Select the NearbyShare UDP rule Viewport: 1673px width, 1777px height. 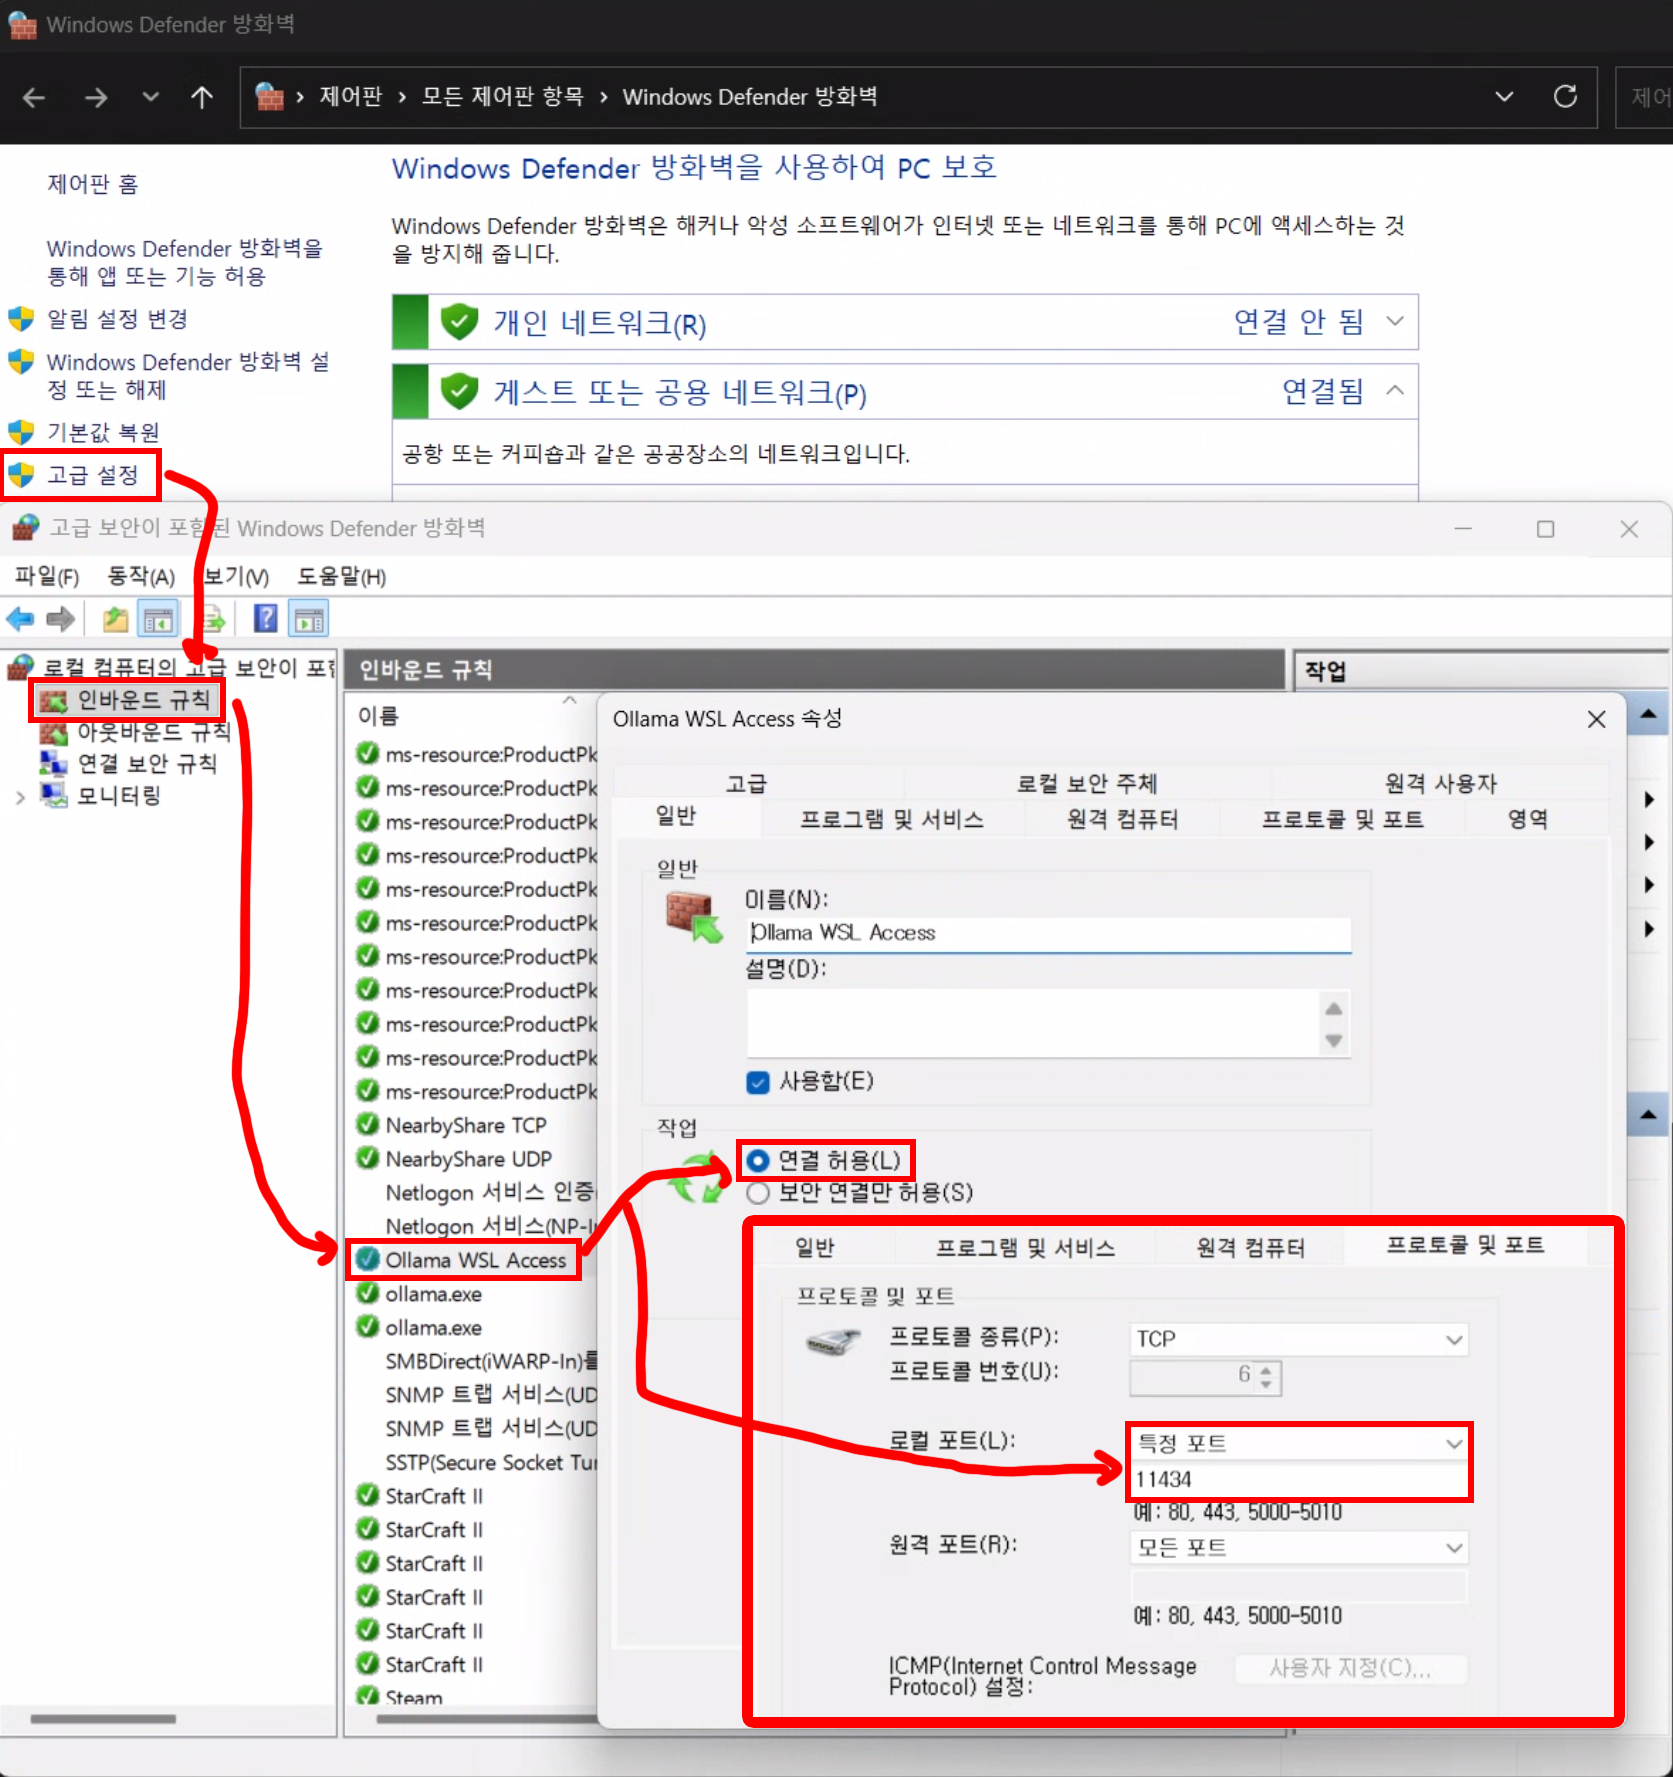[x=469, y=1159]
